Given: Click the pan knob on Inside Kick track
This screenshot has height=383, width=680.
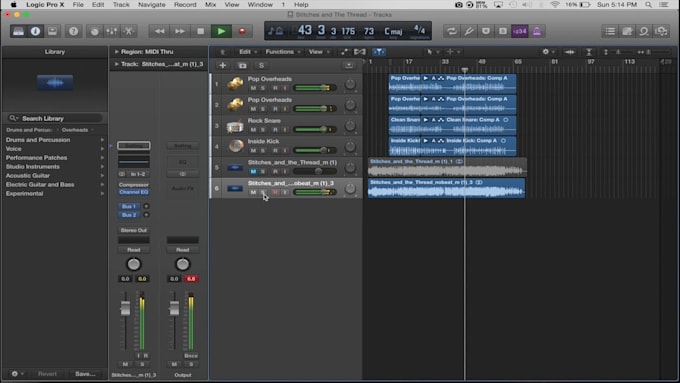Looking at the screenshot, I should click(350, 147).
